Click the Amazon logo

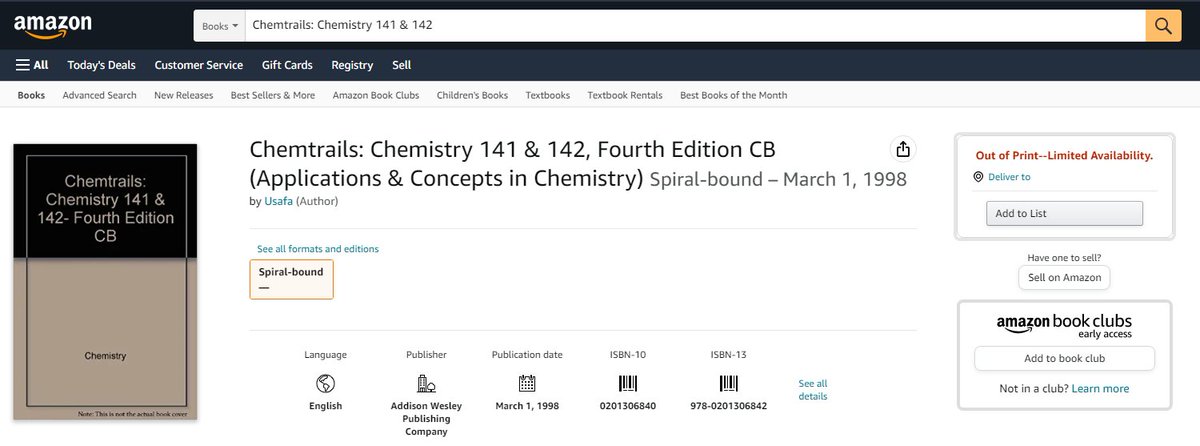pyautogui.click(x=52, y=26)
